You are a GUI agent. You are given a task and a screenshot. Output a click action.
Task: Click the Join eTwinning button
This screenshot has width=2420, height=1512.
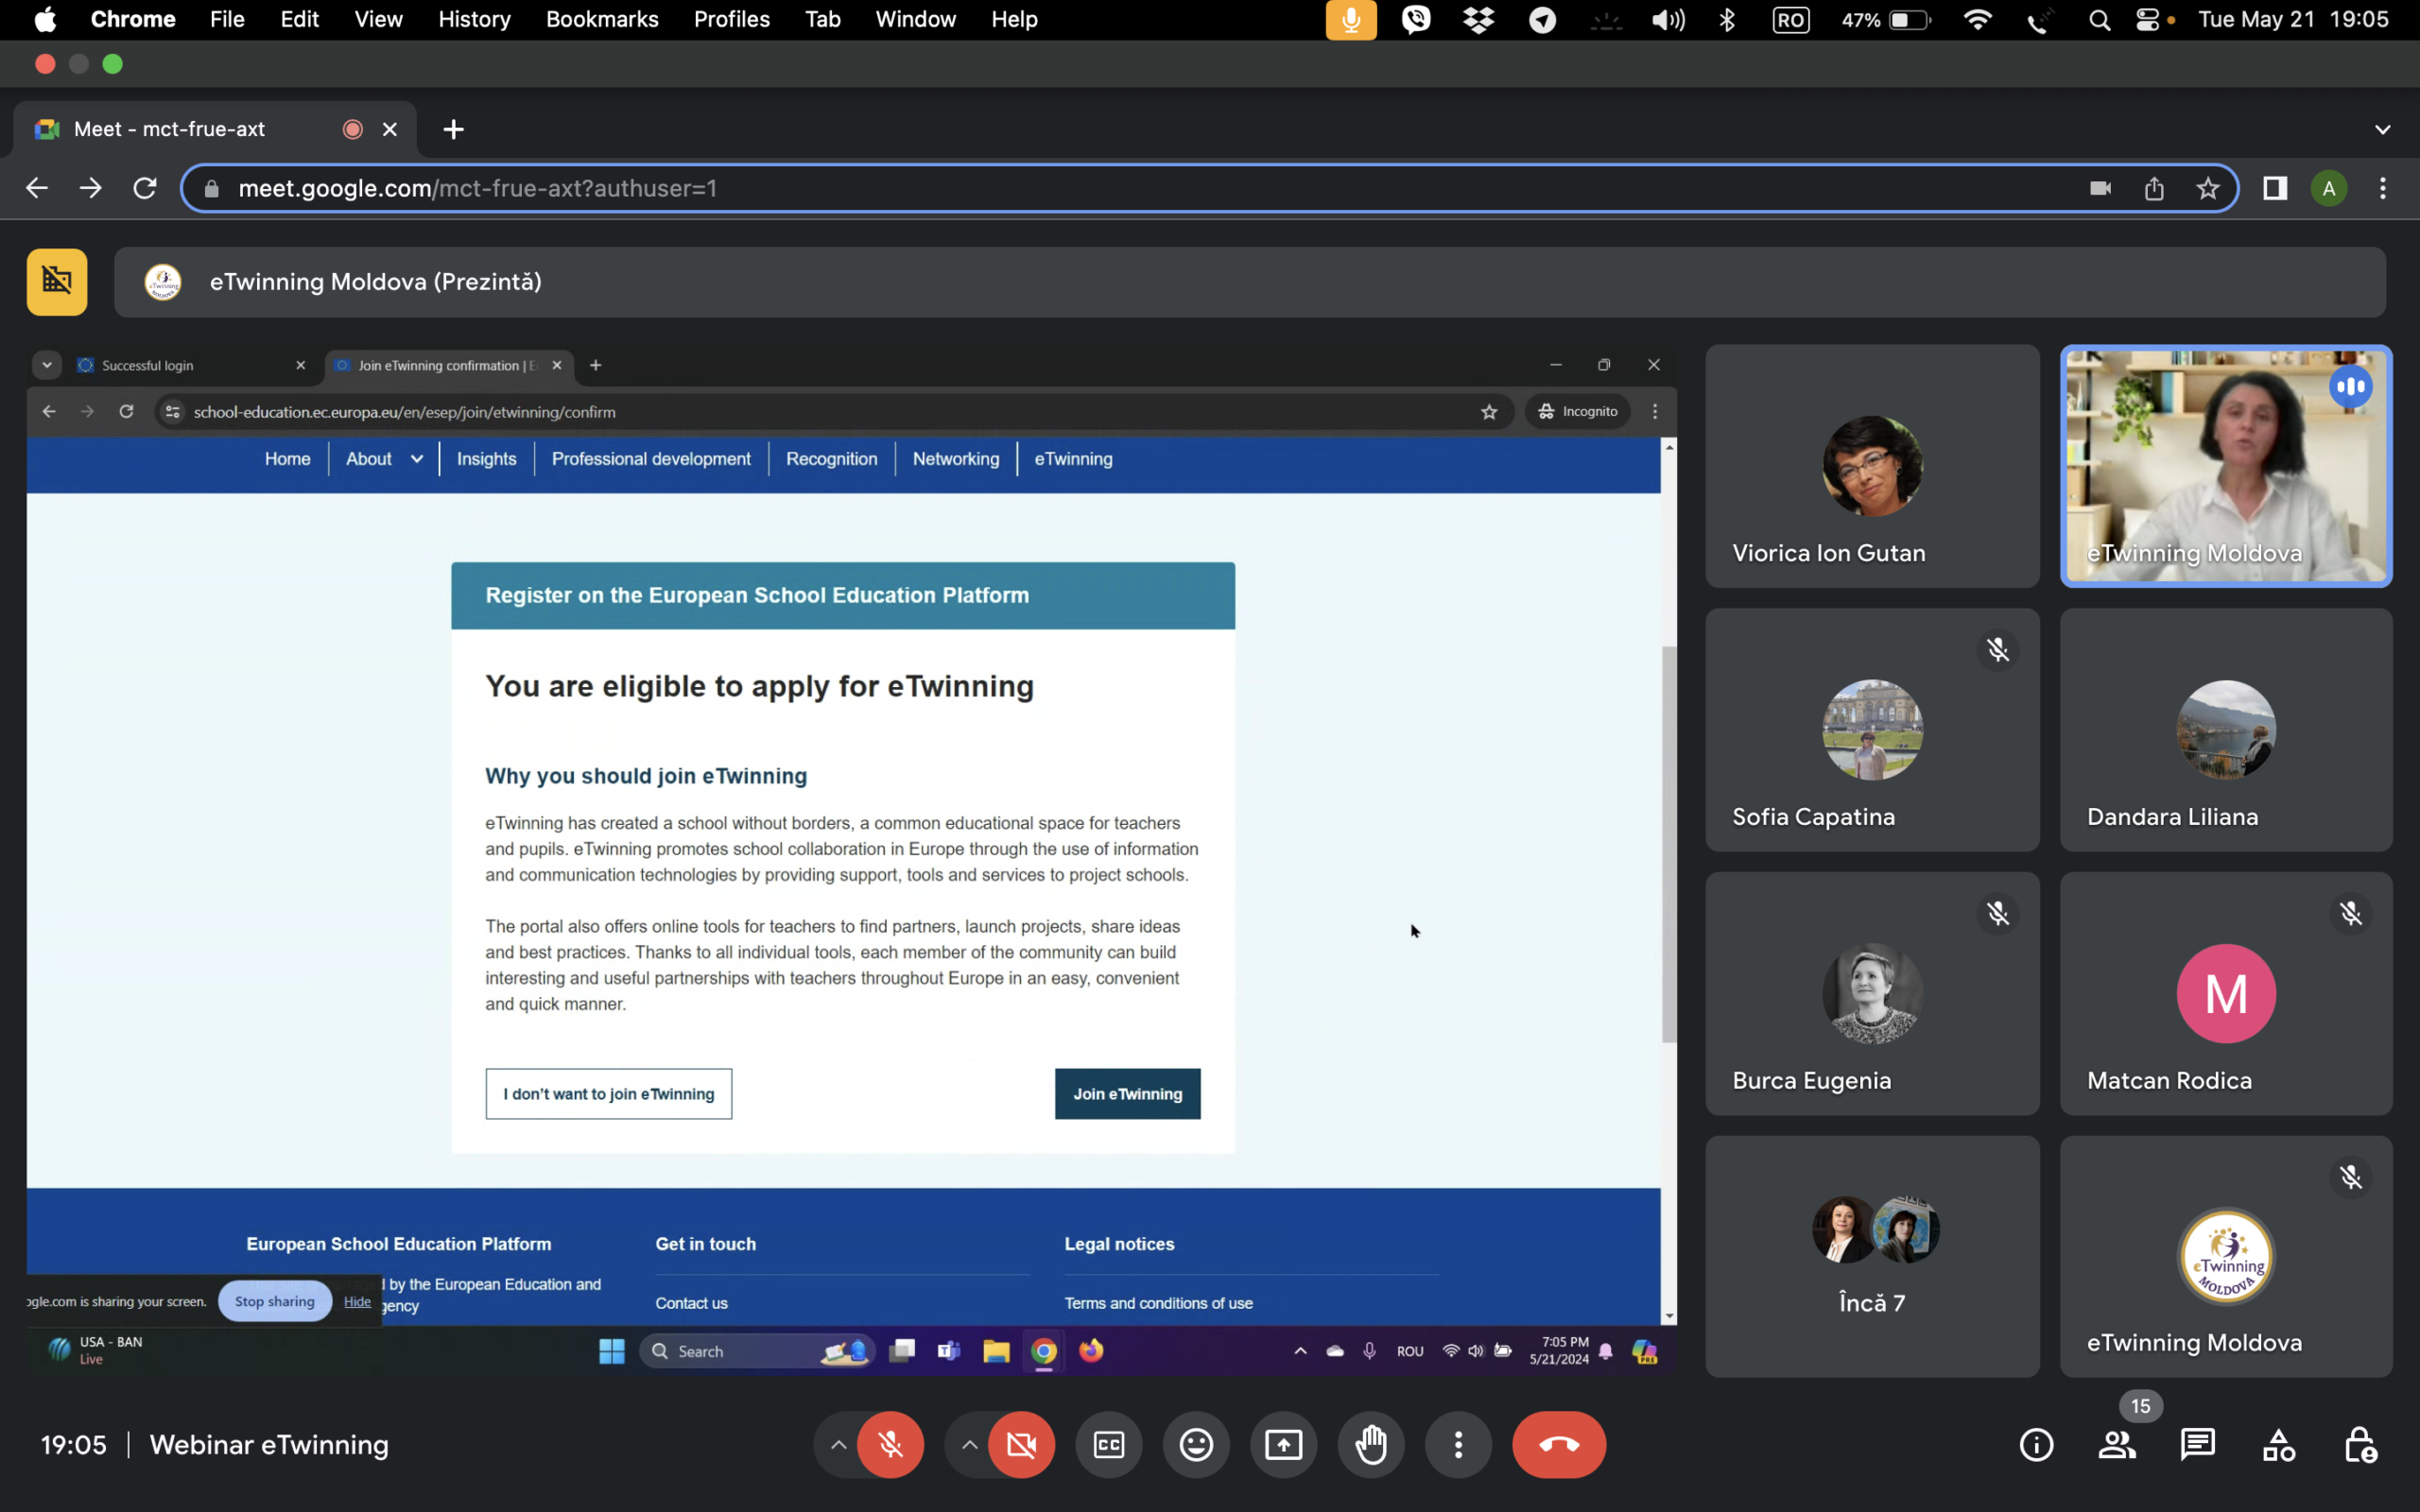click(1127, 1093)
